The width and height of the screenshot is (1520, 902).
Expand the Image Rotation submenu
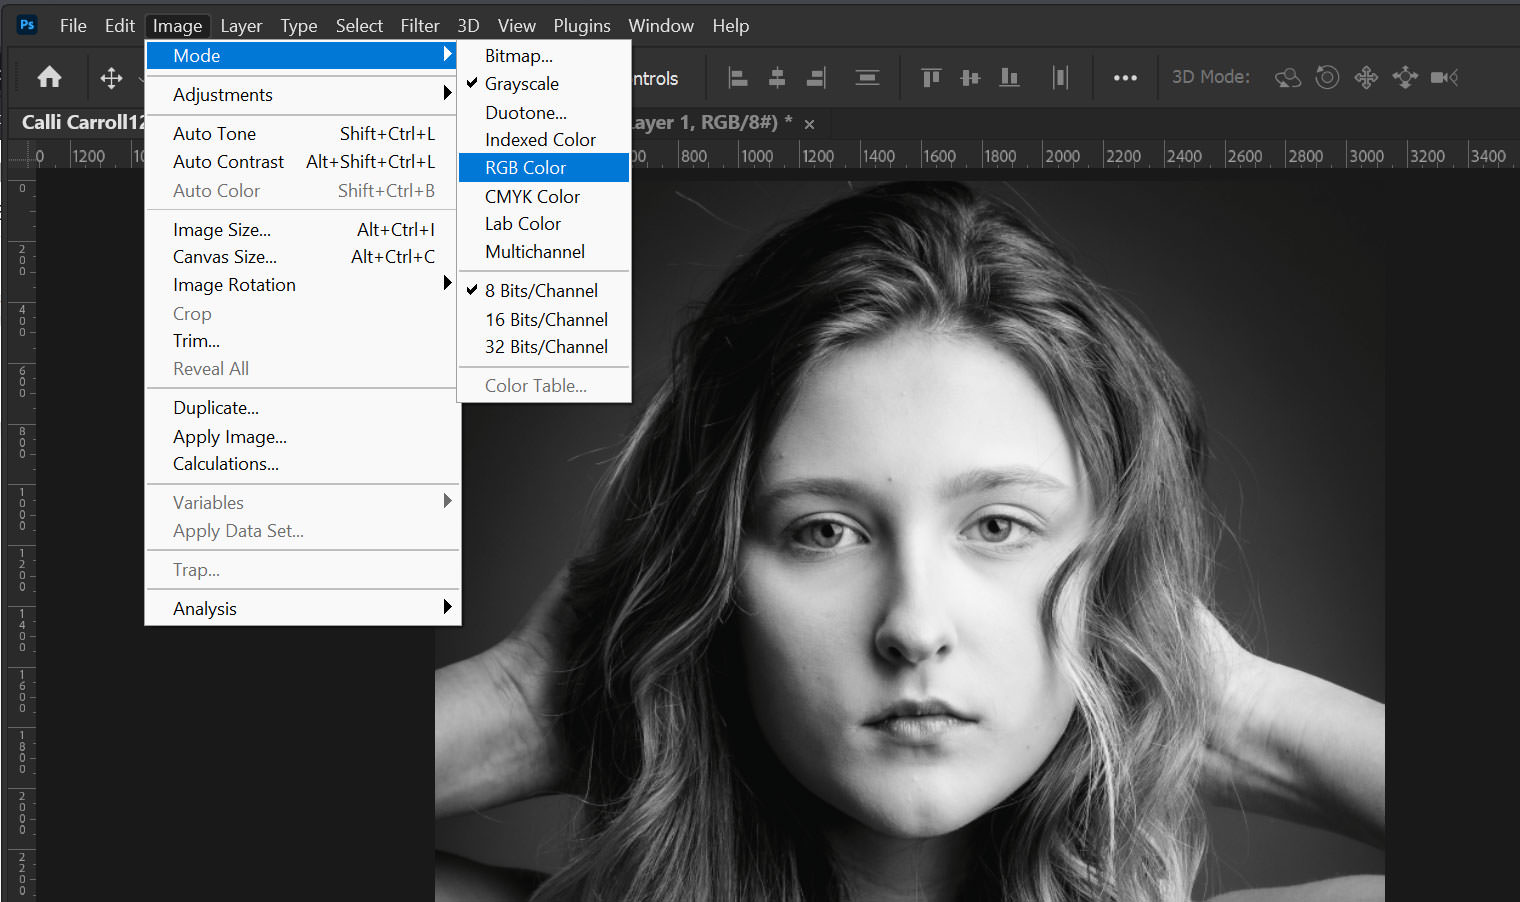(301, 285)
